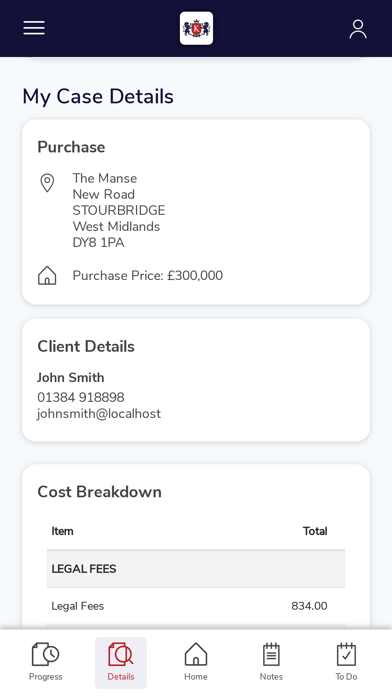This screenshot has width=392, height=696.
Task: Select the STOURBRIDGE address text
Action: 119,210
